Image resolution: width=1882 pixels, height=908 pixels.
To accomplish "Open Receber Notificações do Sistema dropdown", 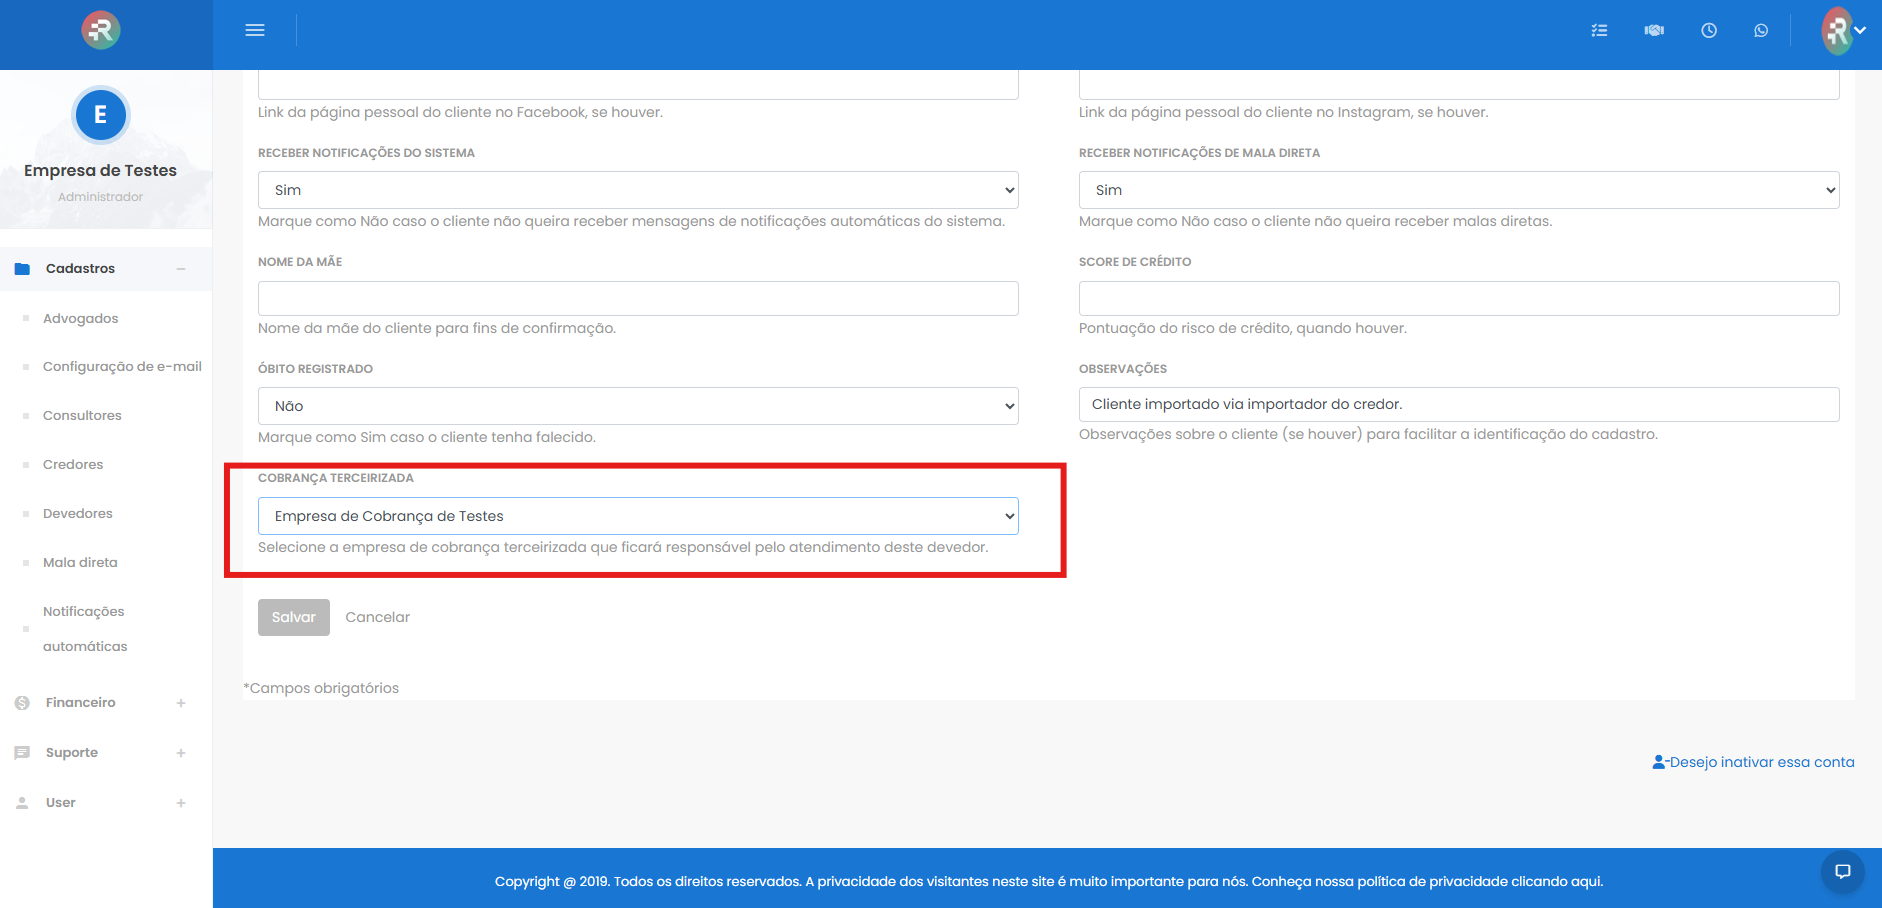I will point(638,190).
